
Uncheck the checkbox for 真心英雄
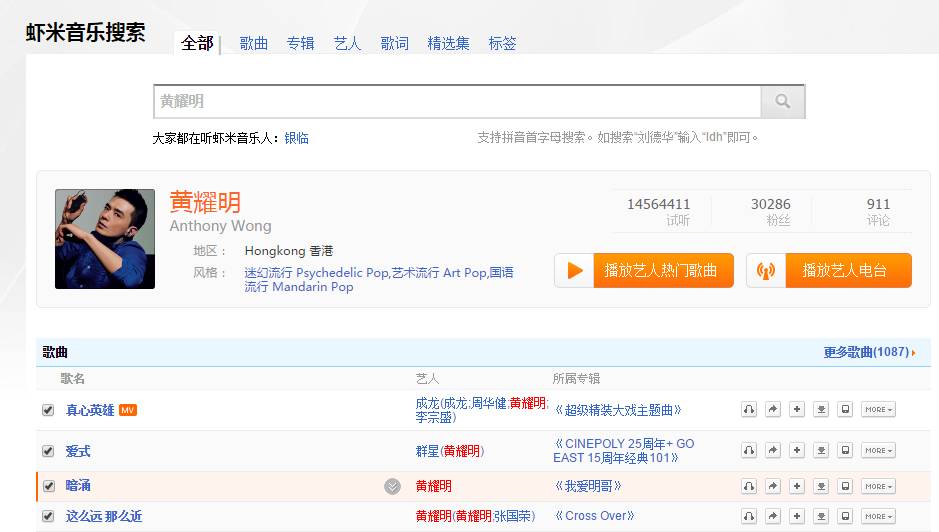coord(48,410)
